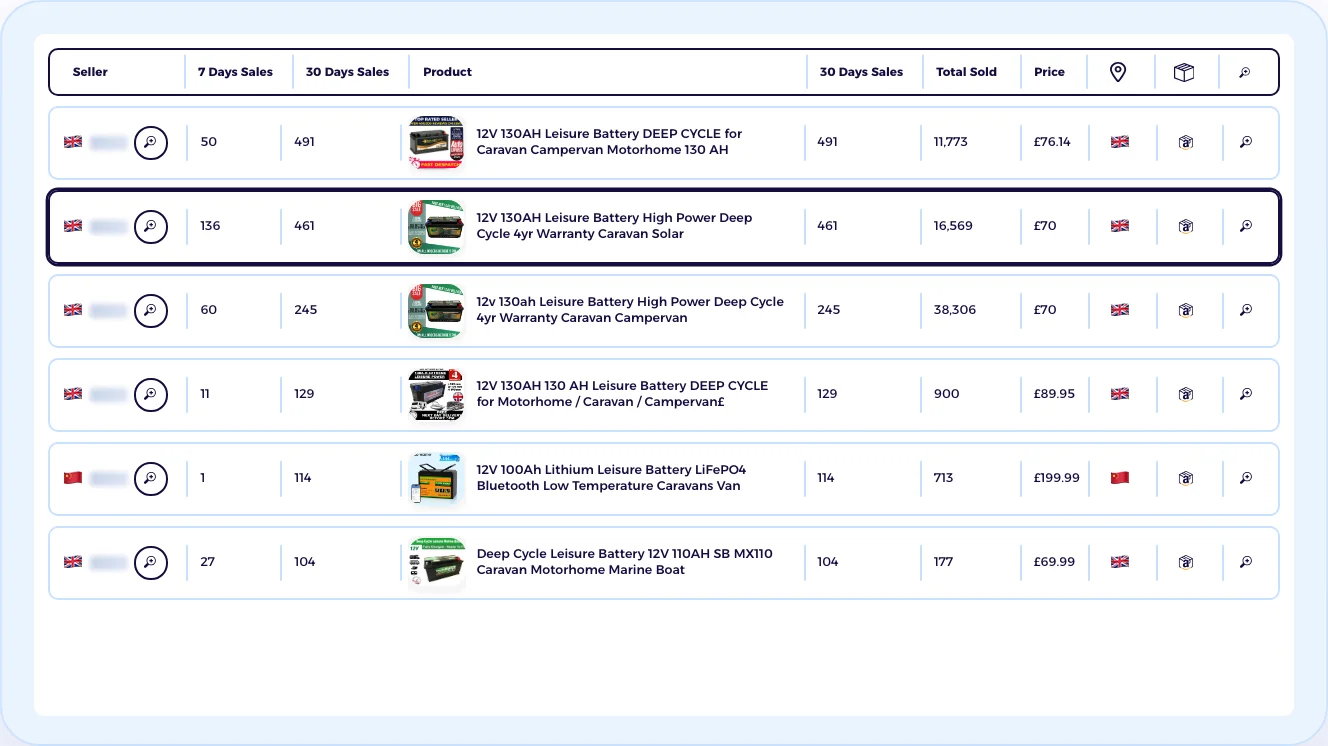Viewport: 1328px width, 746px height.
Task: Click the "£69.99" price value
Action: click(x=1054, y=562)
